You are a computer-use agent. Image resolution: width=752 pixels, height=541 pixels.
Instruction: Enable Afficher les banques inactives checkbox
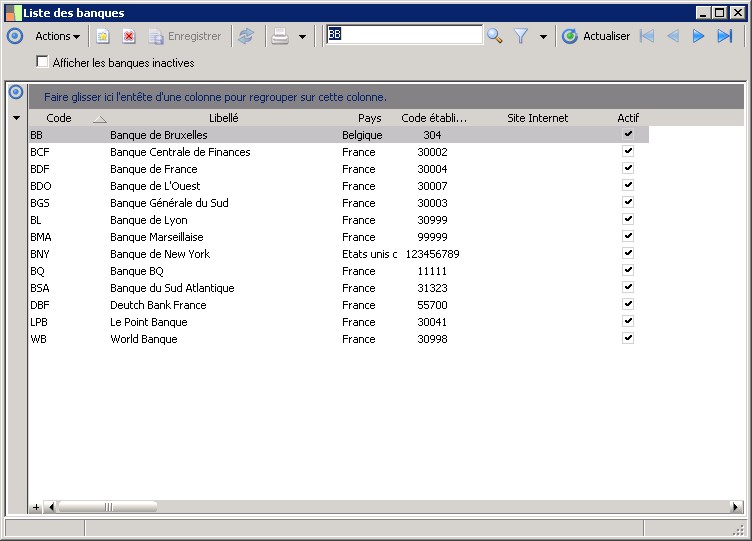tap(42, 62)
